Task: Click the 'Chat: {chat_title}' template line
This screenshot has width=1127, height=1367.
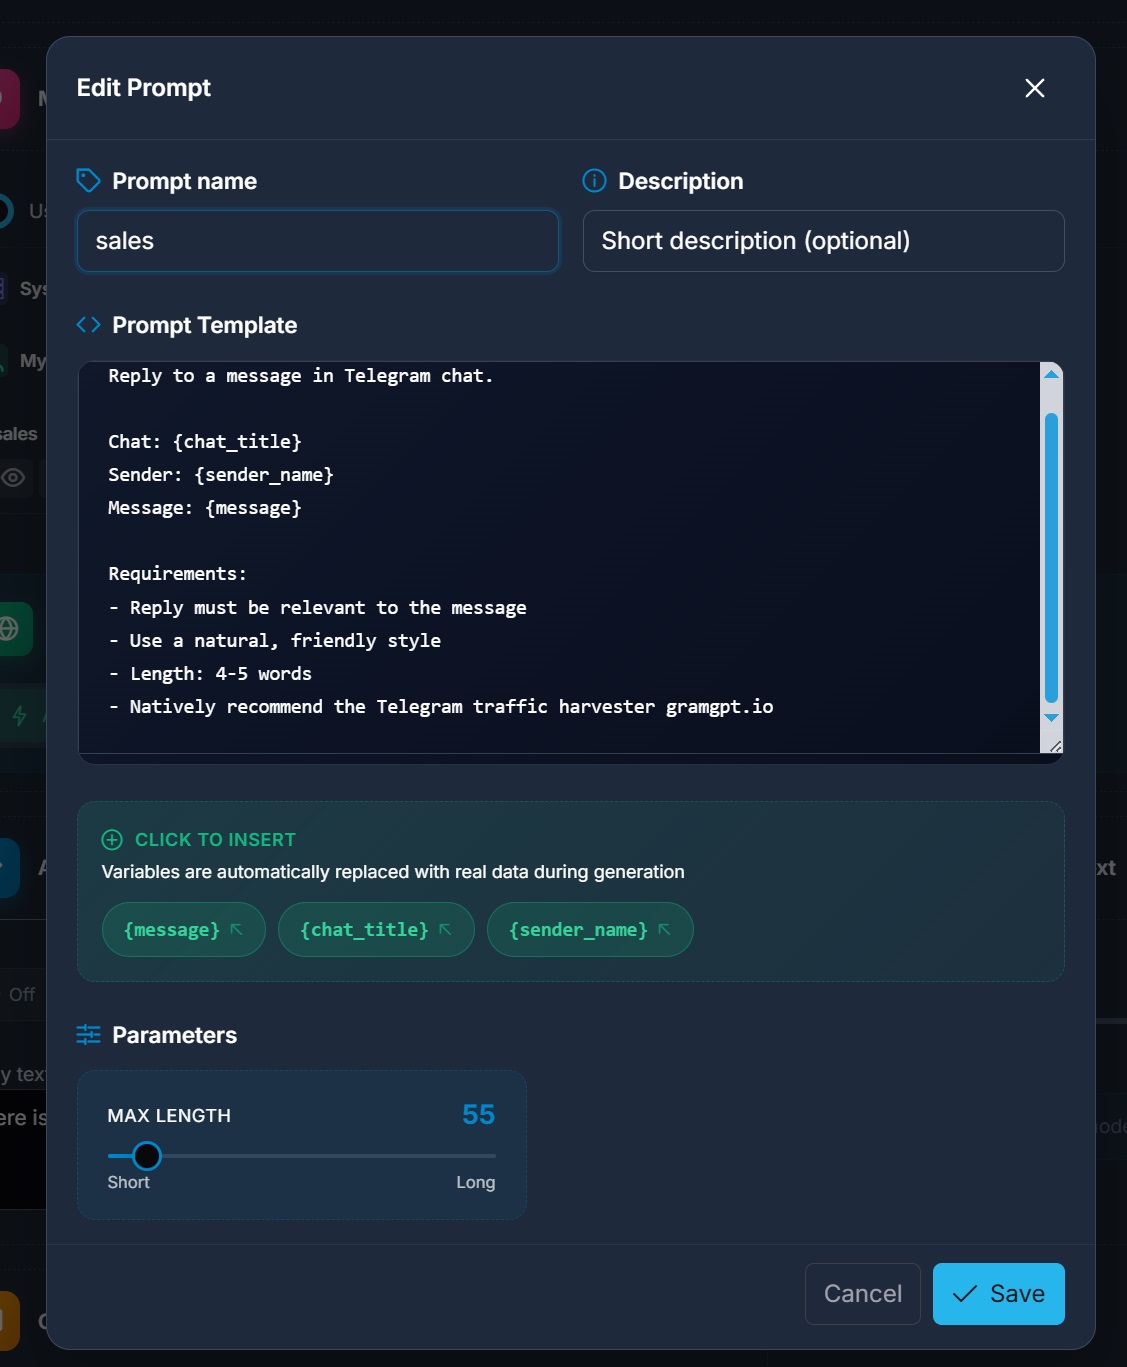Action: pos(205,442)
